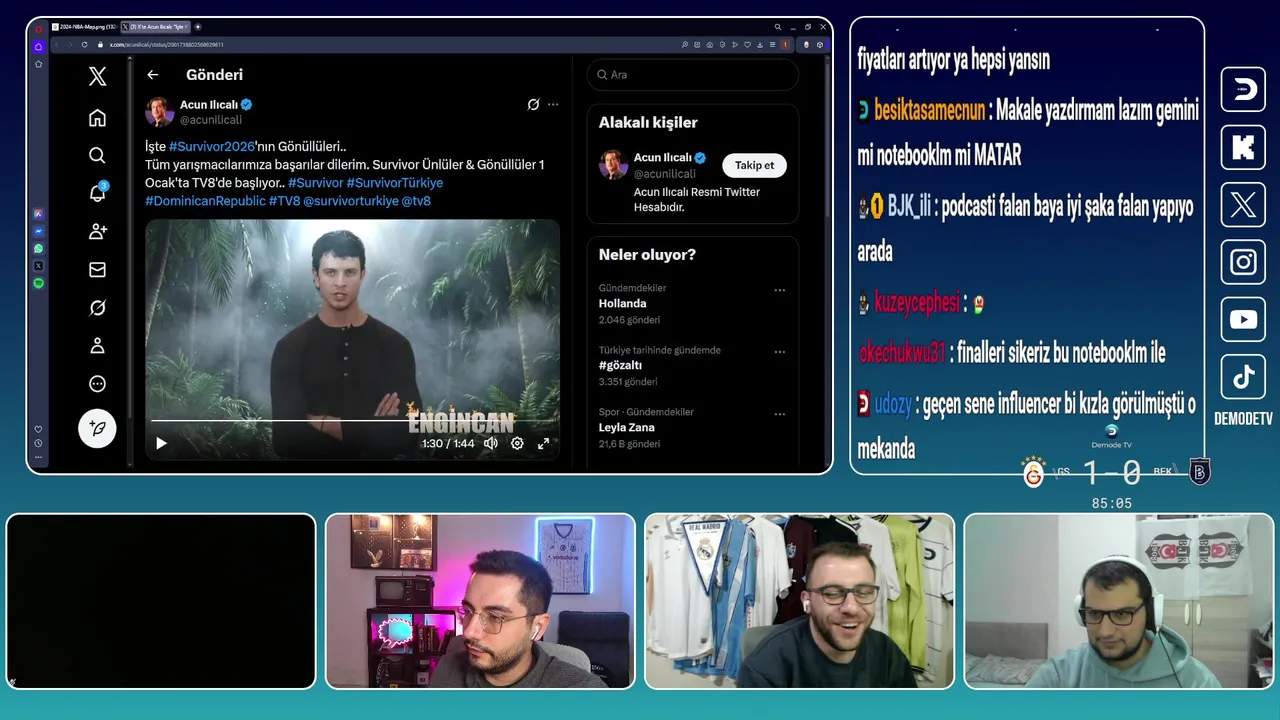
Task: Open the Profile icon in the X sidebar
Action: (x=97, y=346)
